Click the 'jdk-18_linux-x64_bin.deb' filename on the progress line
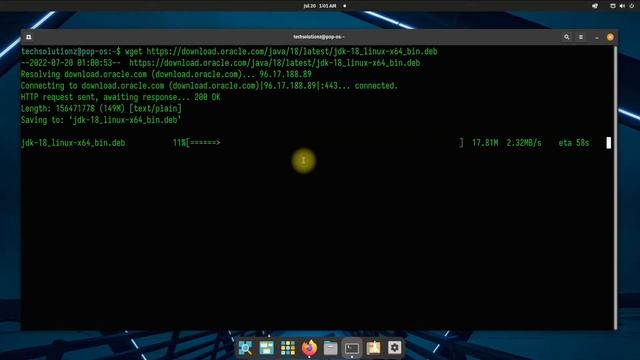The image size is (640, 360). click(73, 143)
